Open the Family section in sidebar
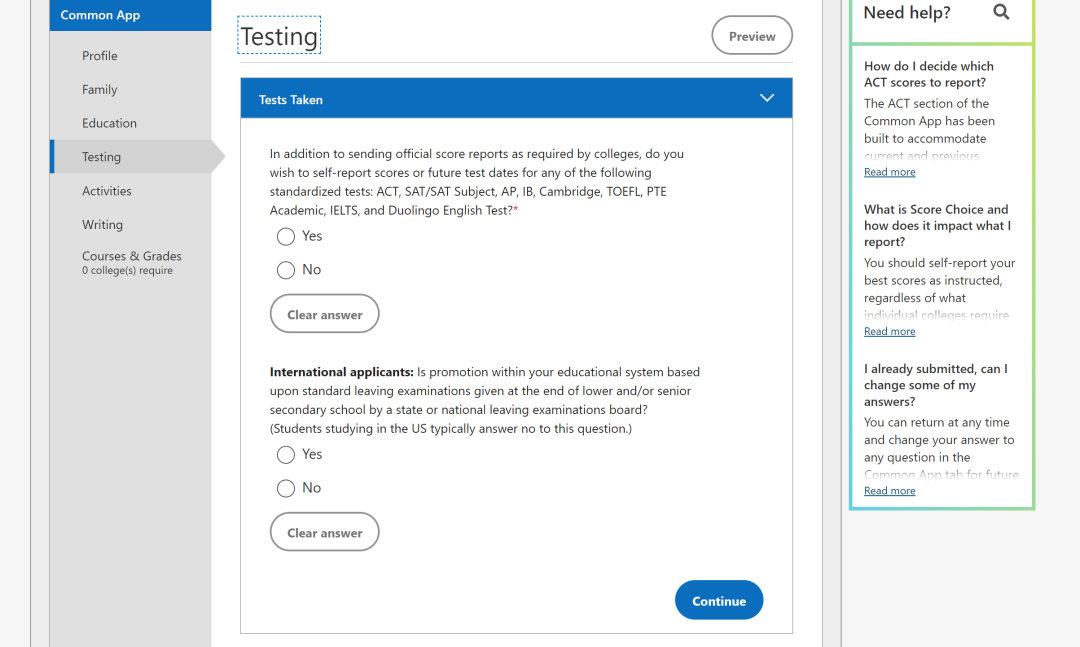1080x647 pixels. click(100, 90)
